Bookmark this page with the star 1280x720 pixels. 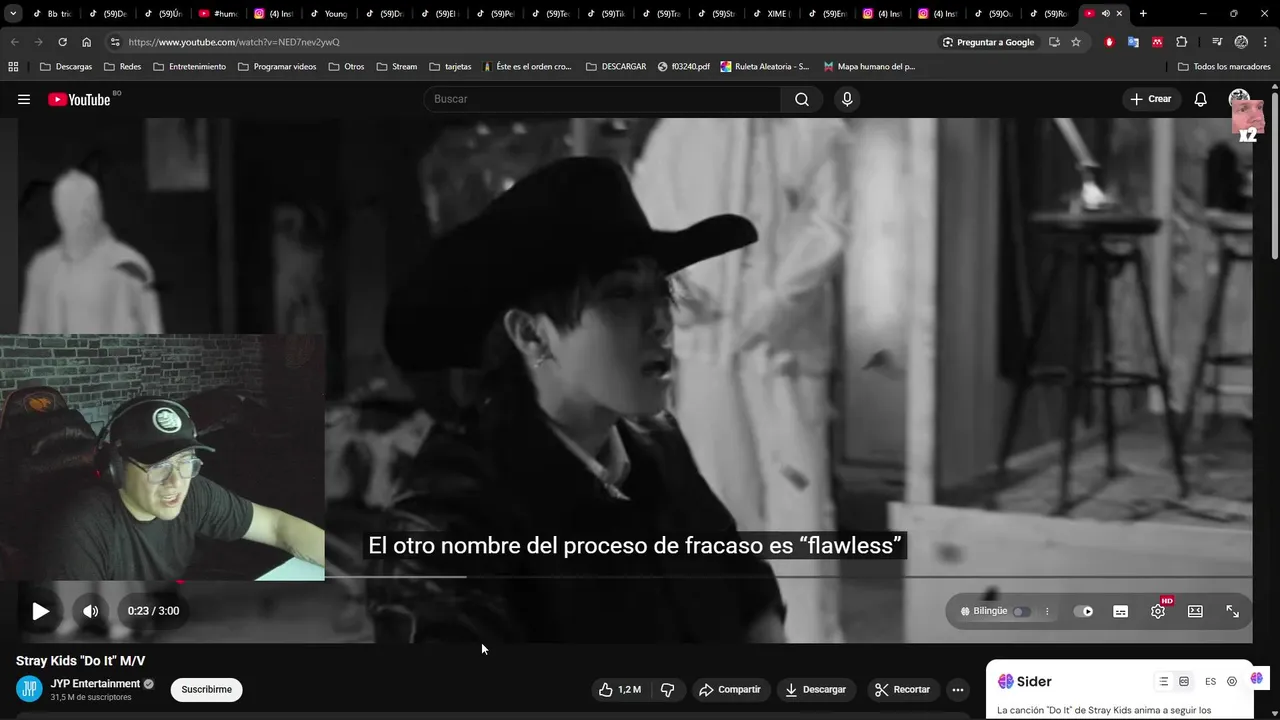1076,42
